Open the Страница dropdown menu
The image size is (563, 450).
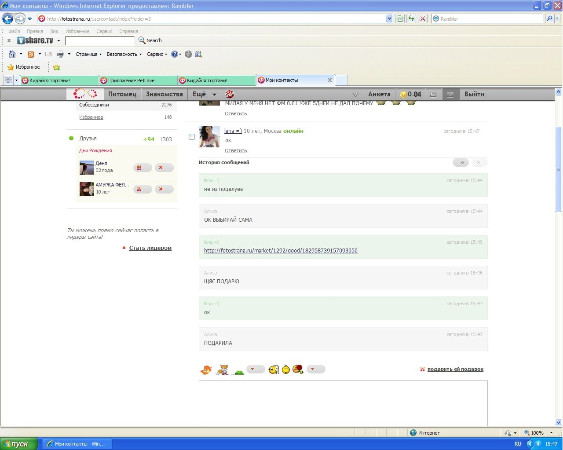88,54
